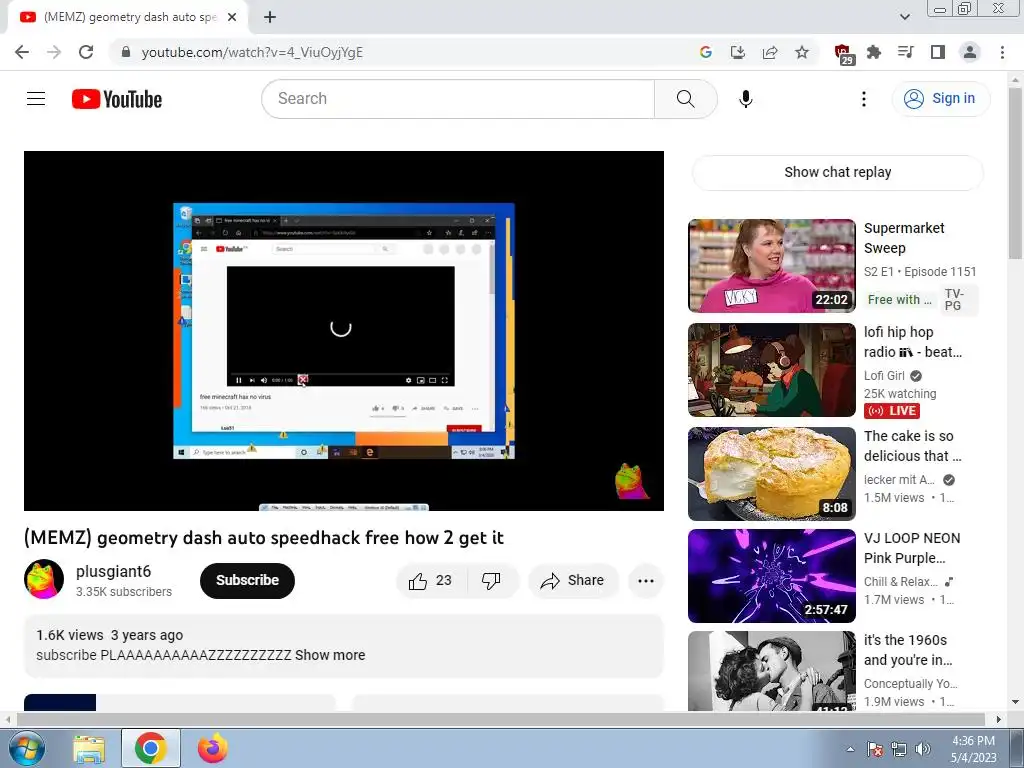The height and width of the screenshot is (768, 1024).
Task: Open the Chrome three-dot menu
Action: point(1002,52)
